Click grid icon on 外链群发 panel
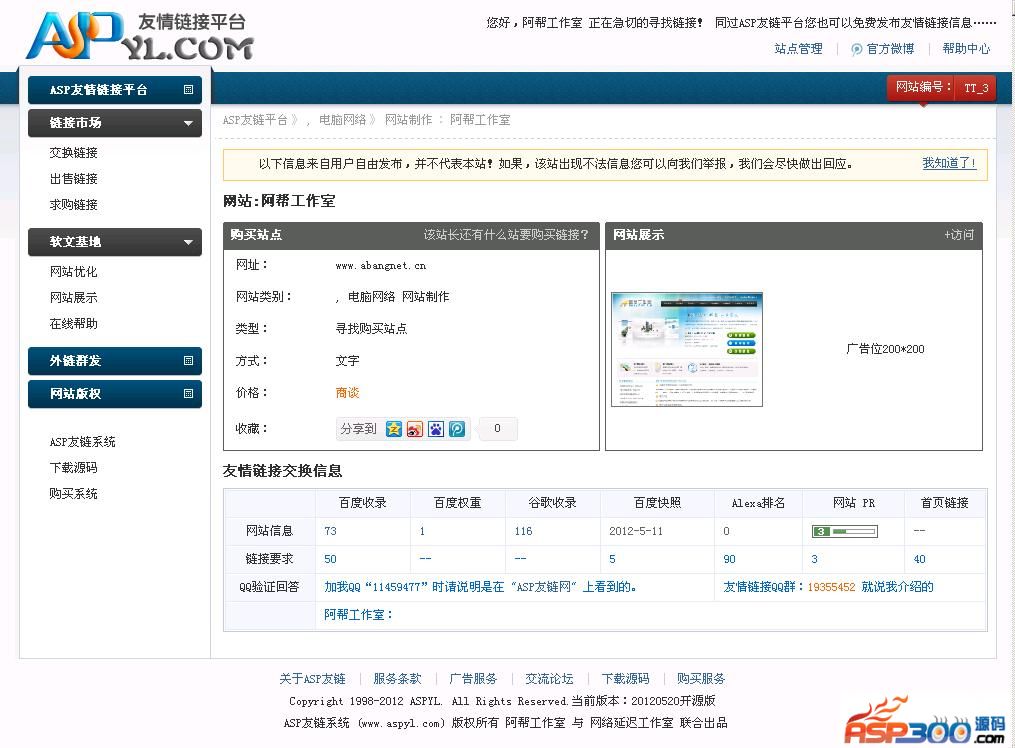Viewport: 1015px width, 748px height. pyautogui.click(x=188, y=361)
